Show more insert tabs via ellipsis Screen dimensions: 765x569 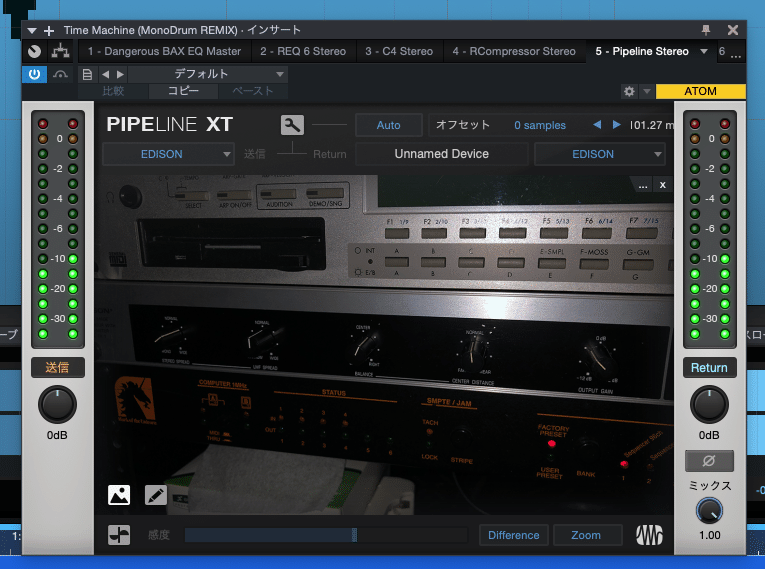[x=736, y=55]
